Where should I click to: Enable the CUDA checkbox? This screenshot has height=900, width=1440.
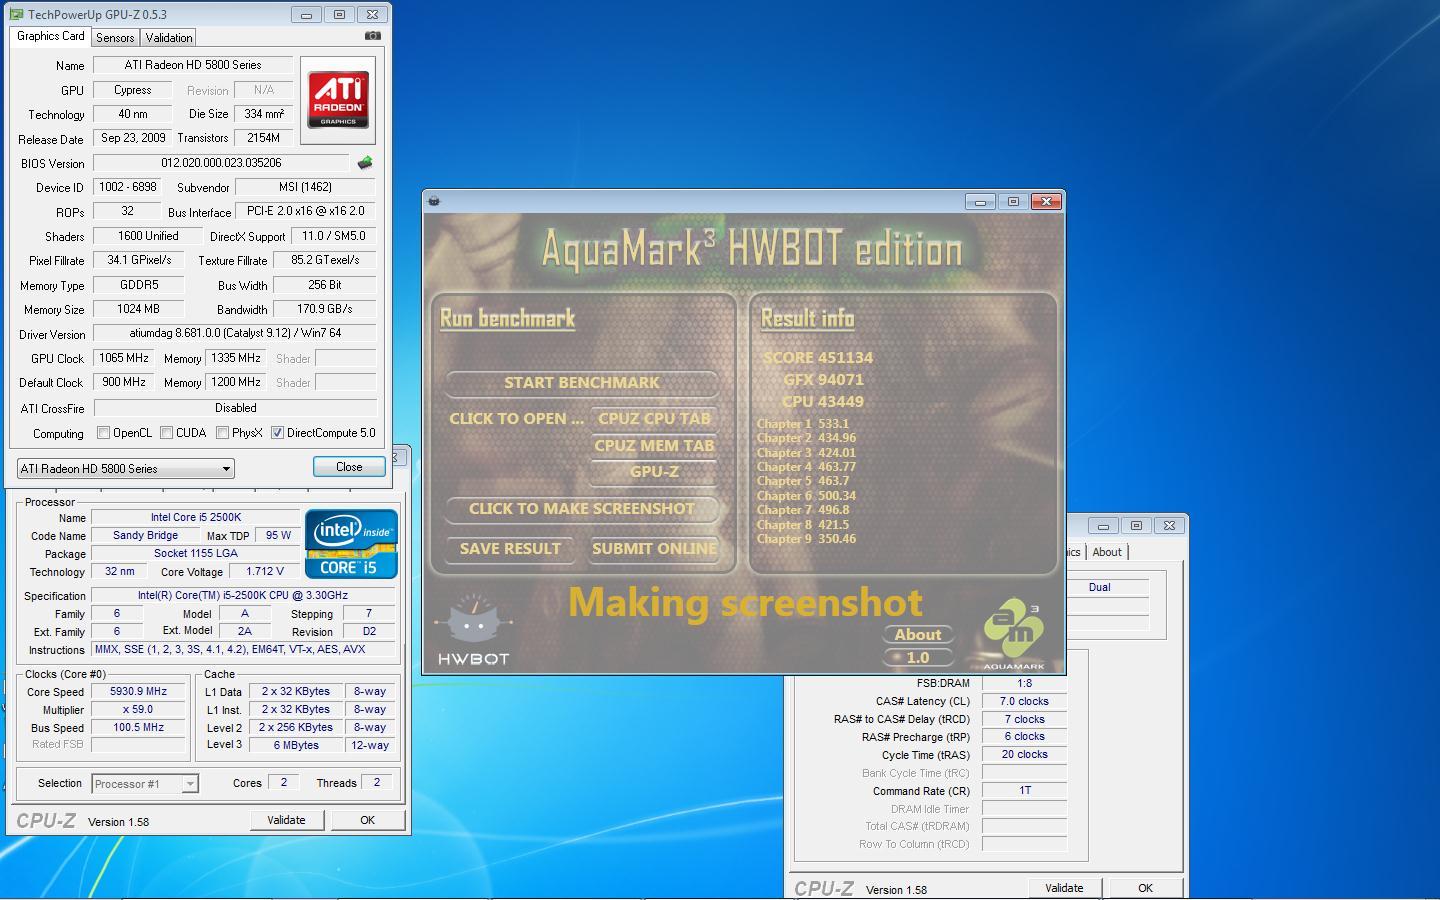pyautogui.click(x=166, y=433)
